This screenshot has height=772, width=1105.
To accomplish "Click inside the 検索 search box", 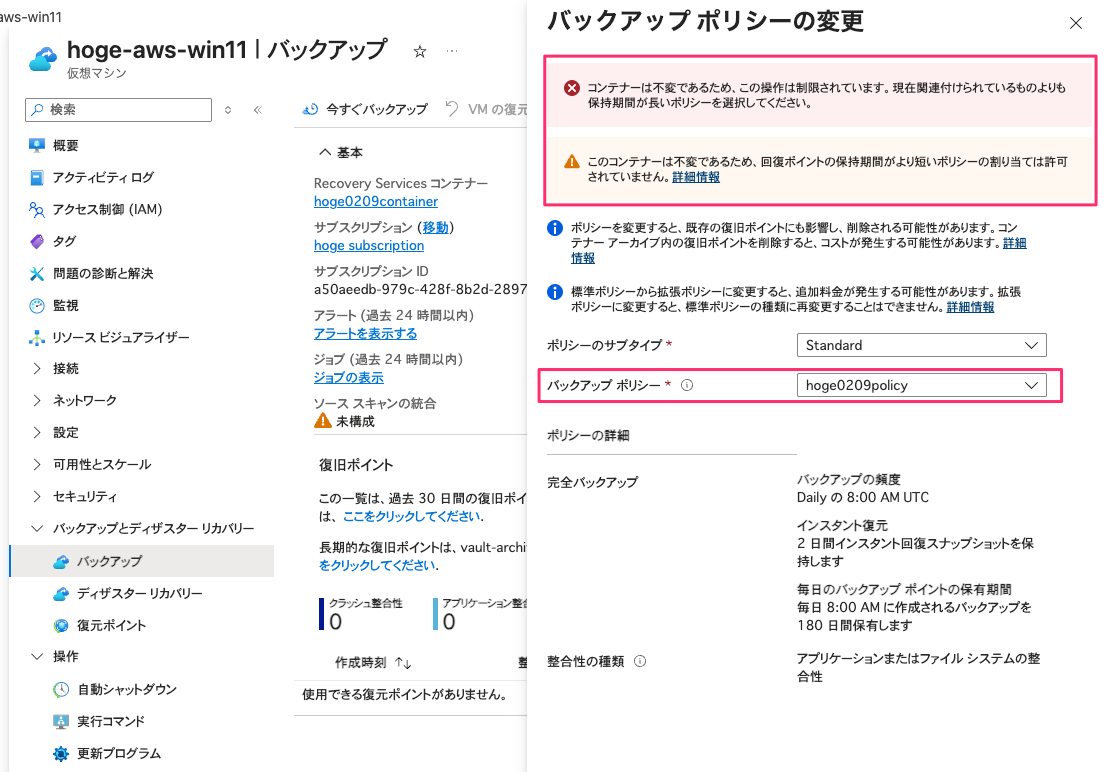I will [118, 110].
